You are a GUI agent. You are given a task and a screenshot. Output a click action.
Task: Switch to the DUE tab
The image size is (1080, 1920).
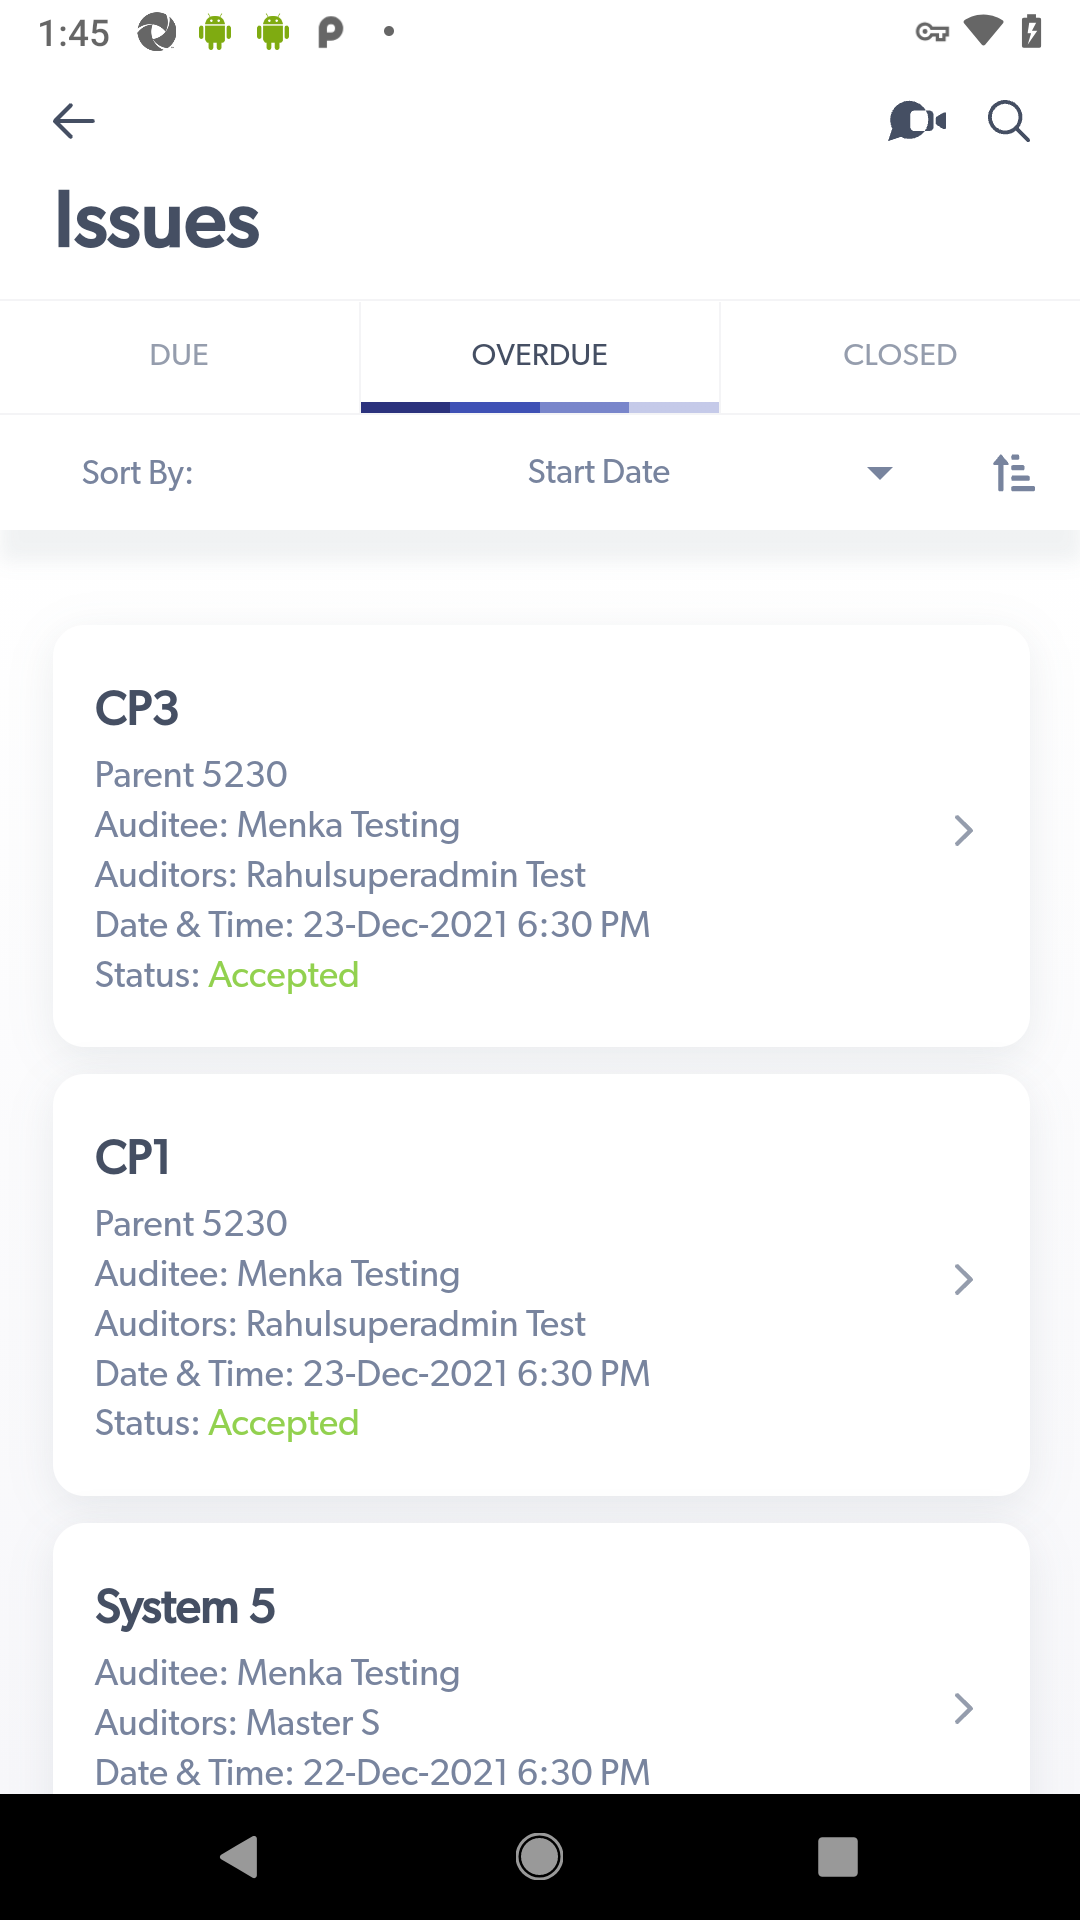[179, 356]
